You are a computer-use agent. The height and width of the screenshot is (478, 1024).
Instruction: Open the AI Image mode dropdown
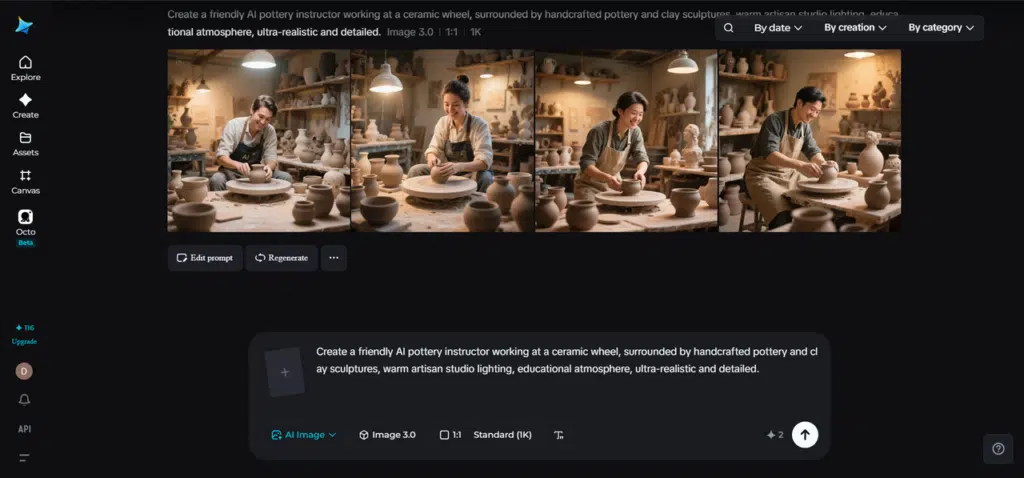[304, 435]
